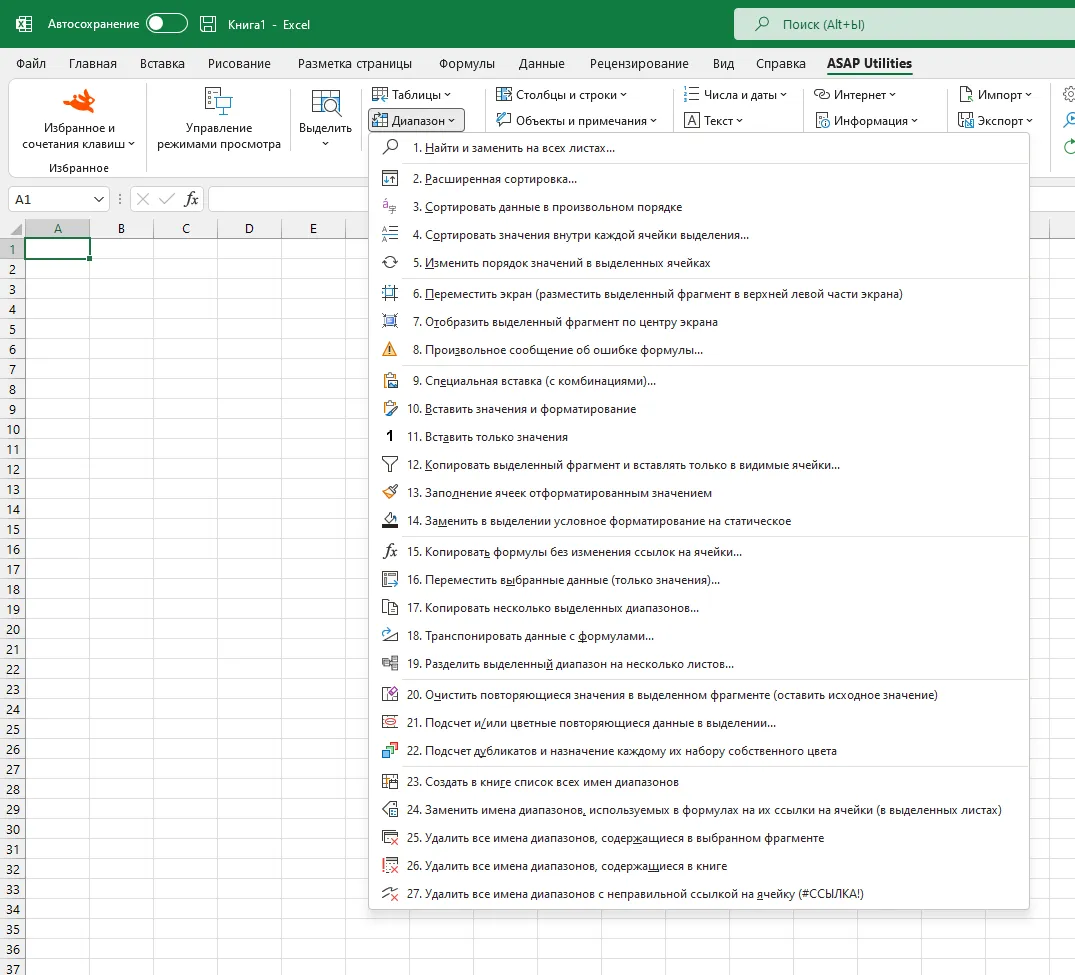Open the Столбцы и строки dropdown
1075x975 pixels.
(561, 95)
